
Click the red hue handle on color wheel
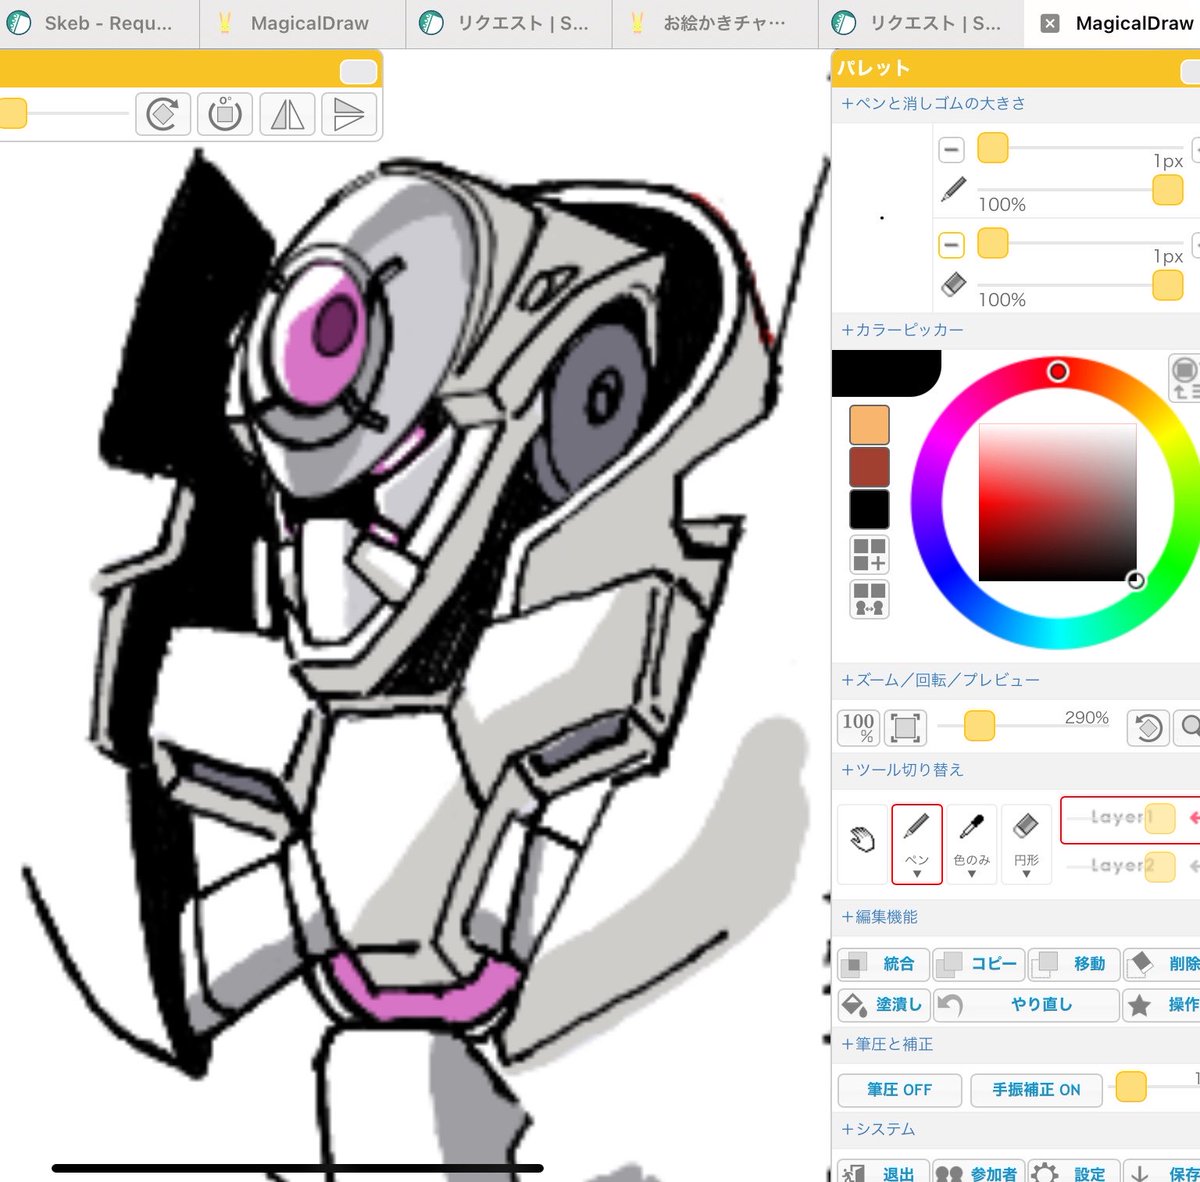(x=1058, y=372)
